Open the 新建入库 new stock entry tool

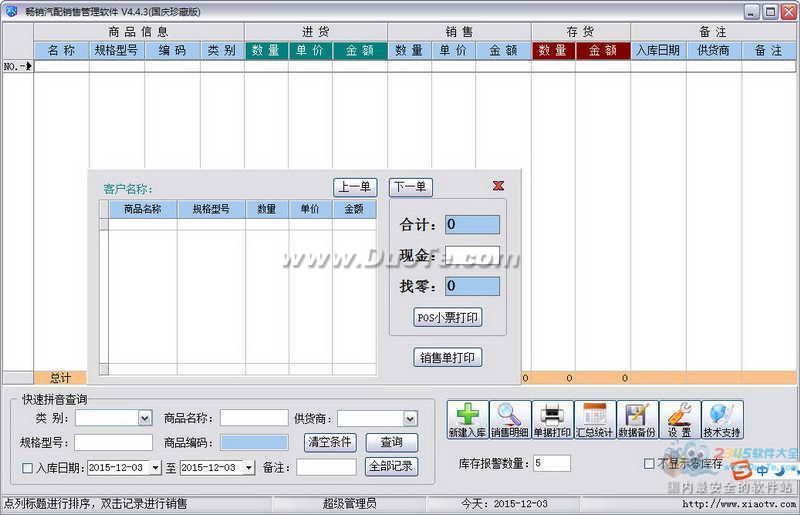(x=467, y=420)
